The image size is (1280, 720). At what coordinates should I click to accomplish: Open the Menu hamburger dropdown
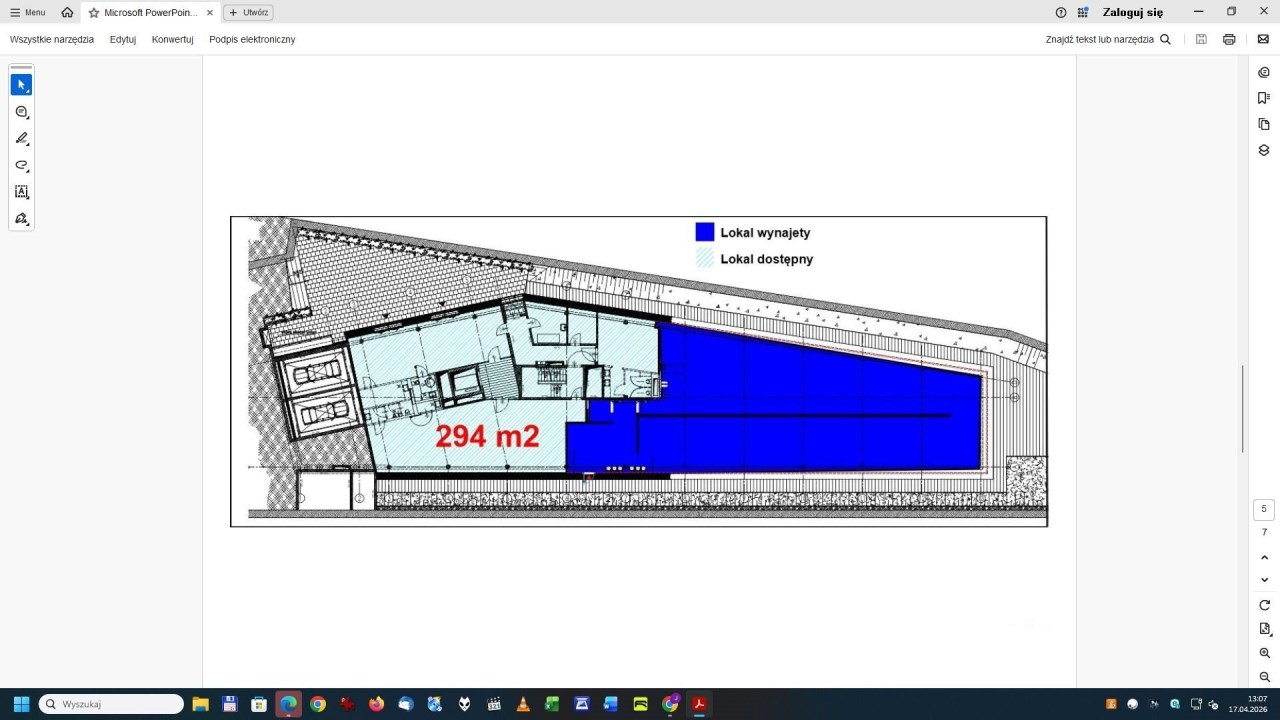click(28, 12)
